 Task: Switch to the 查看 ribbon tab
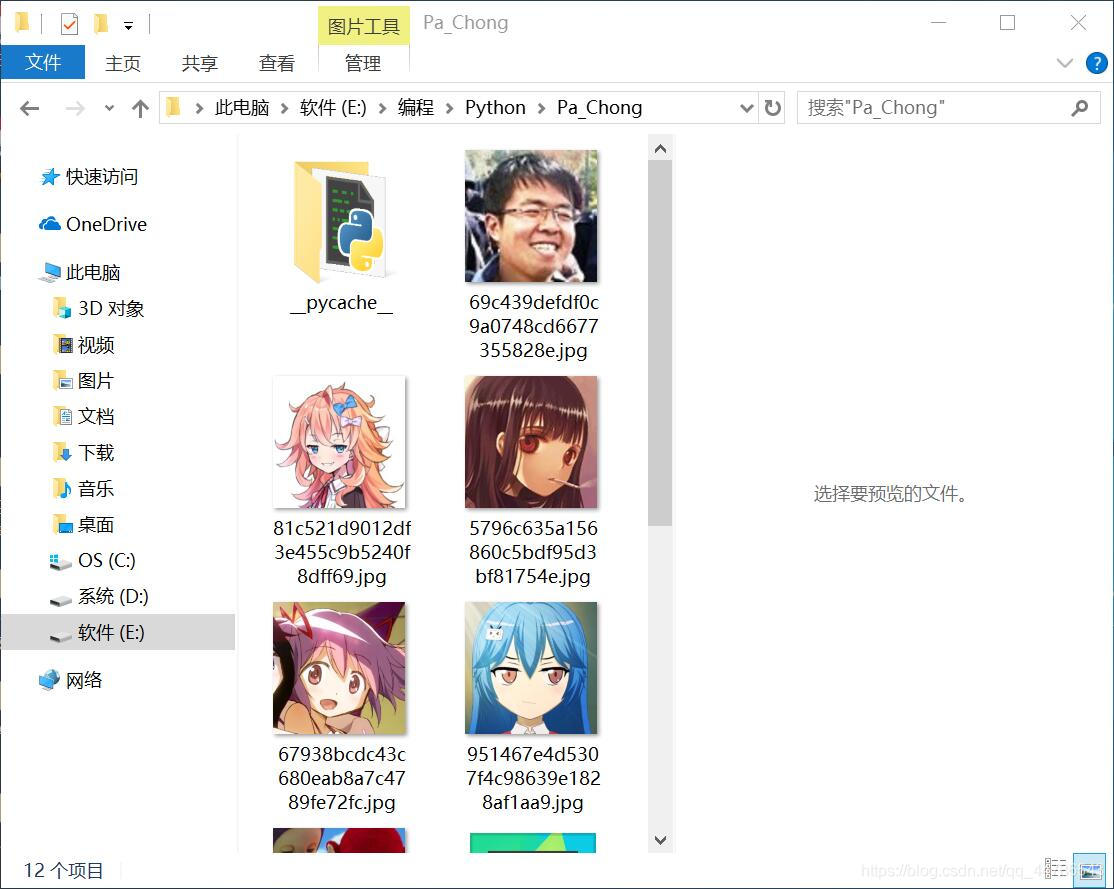(276, 63)
